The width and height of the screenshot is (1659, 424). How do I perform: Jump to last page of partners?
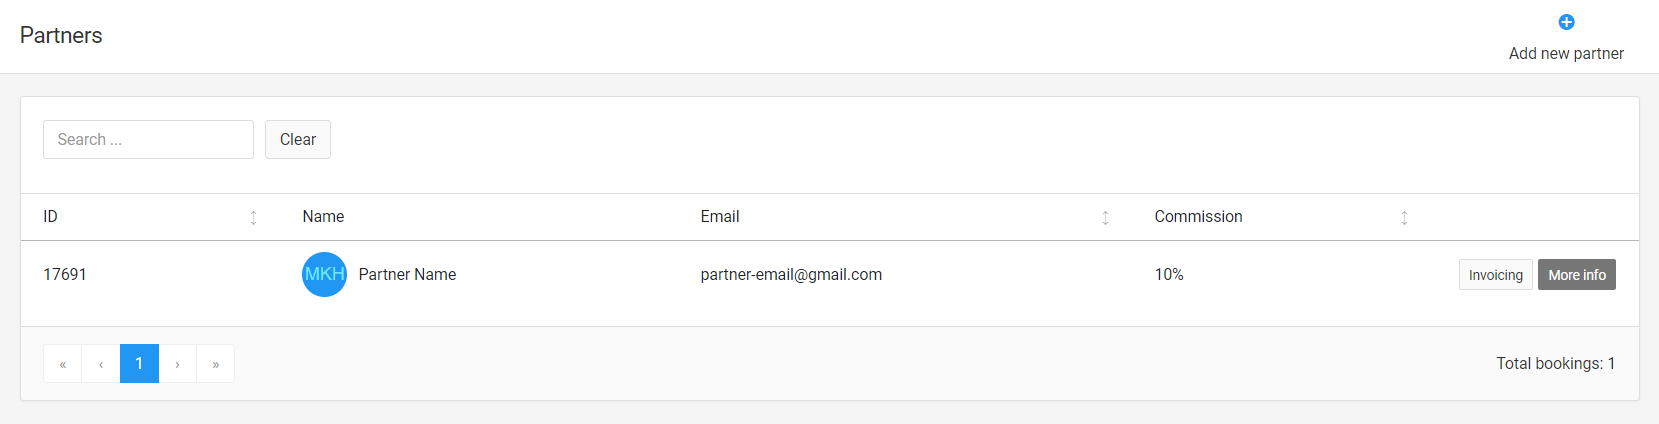tap(215, 364)
